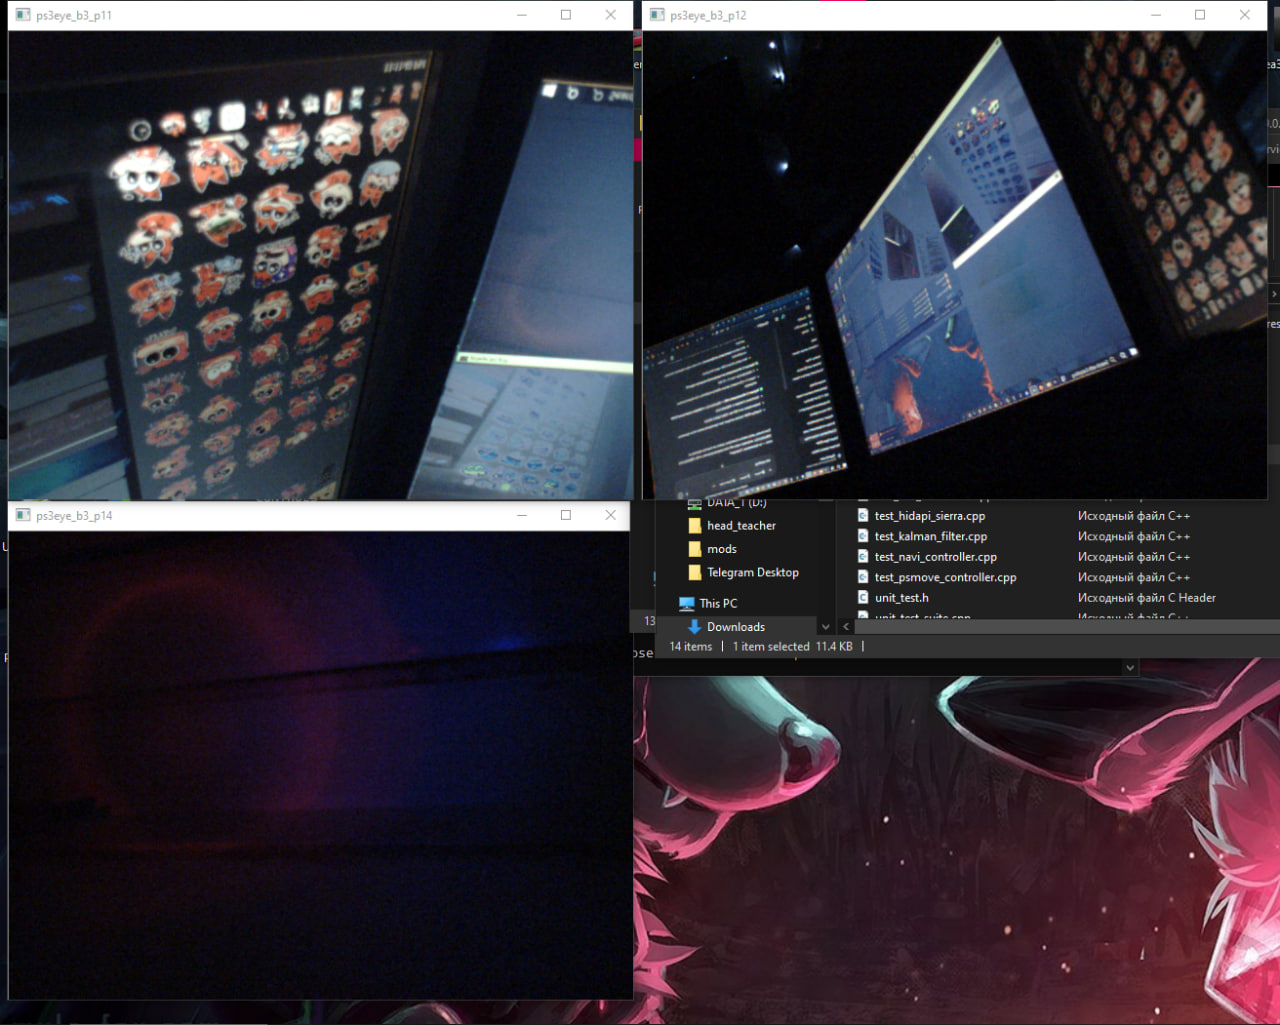Viewport: 1280px width, 1025px height.
Task: Click the ps3eye_b3_p14 title bar text
Action: [74, 516]
